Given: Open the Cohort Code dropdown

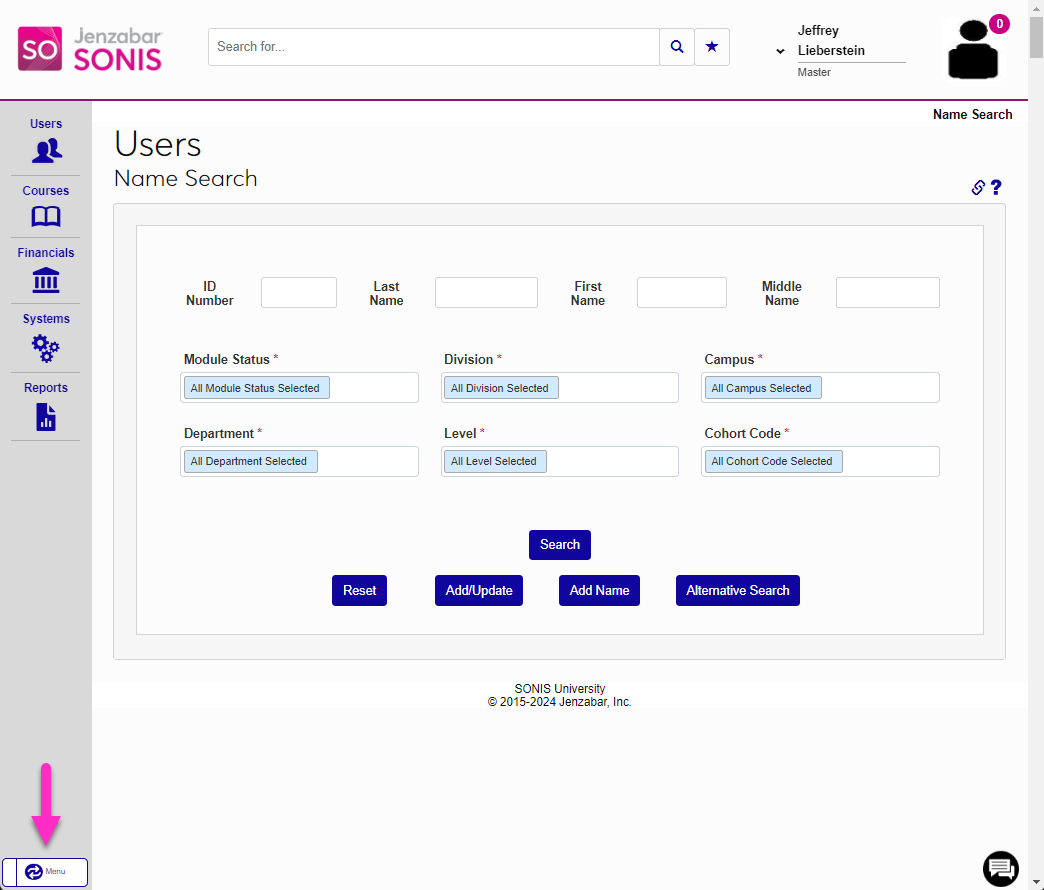Looking at the screenshot, I should coord(820,461).
